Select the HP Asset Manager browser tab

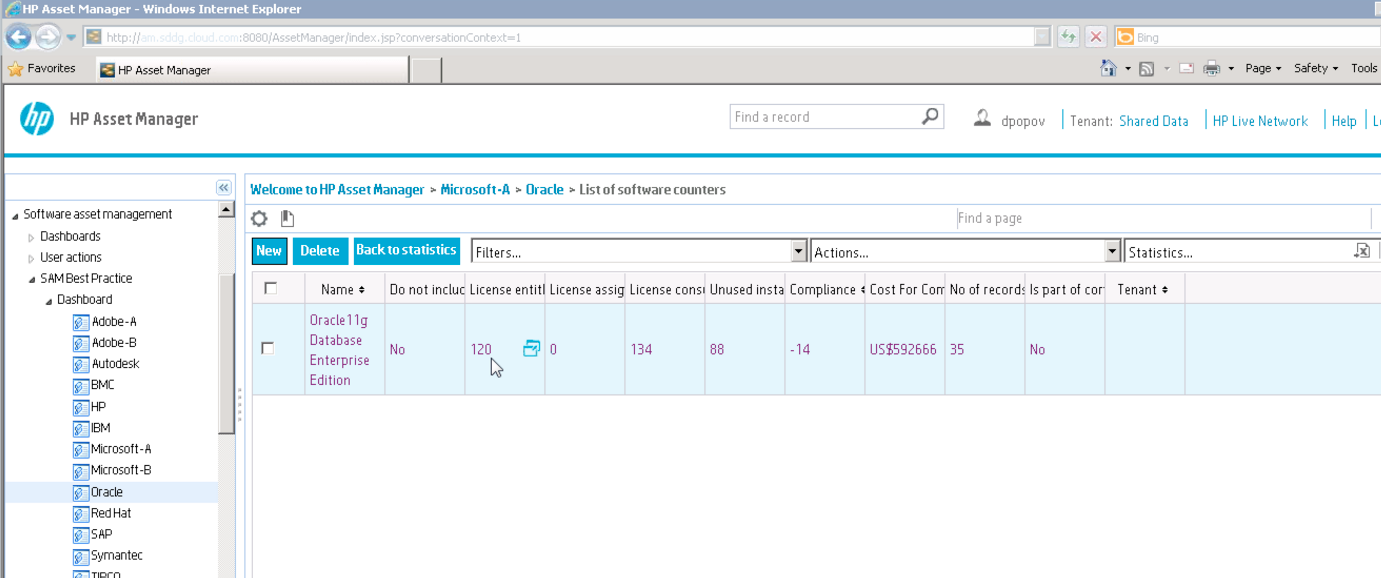[x=252, y=70]
